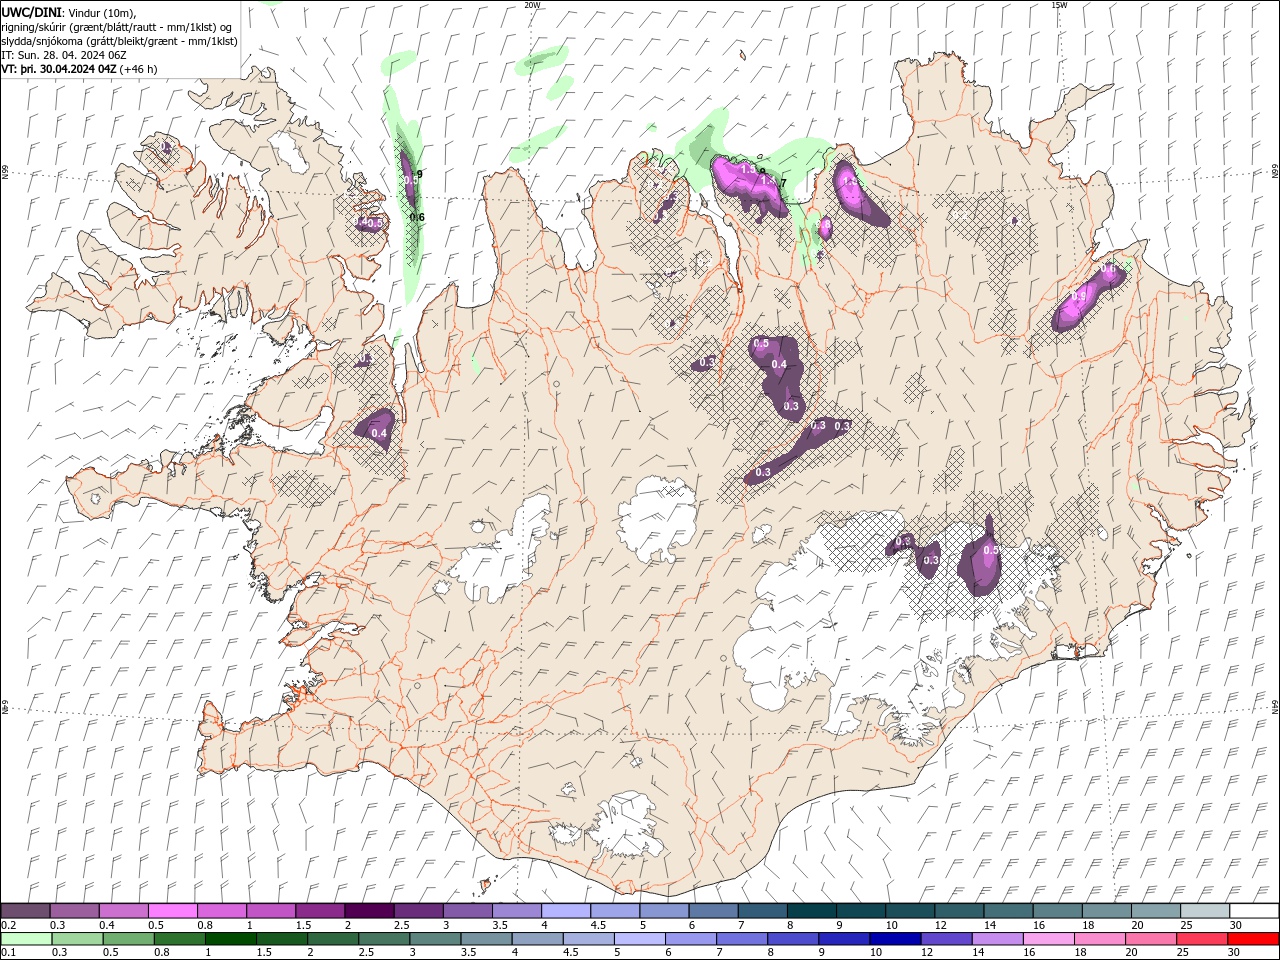Click the rain legend swatch between 14 and 16
The width and height of the screenshot is (1280, 960).
click(x=996, y=939)
